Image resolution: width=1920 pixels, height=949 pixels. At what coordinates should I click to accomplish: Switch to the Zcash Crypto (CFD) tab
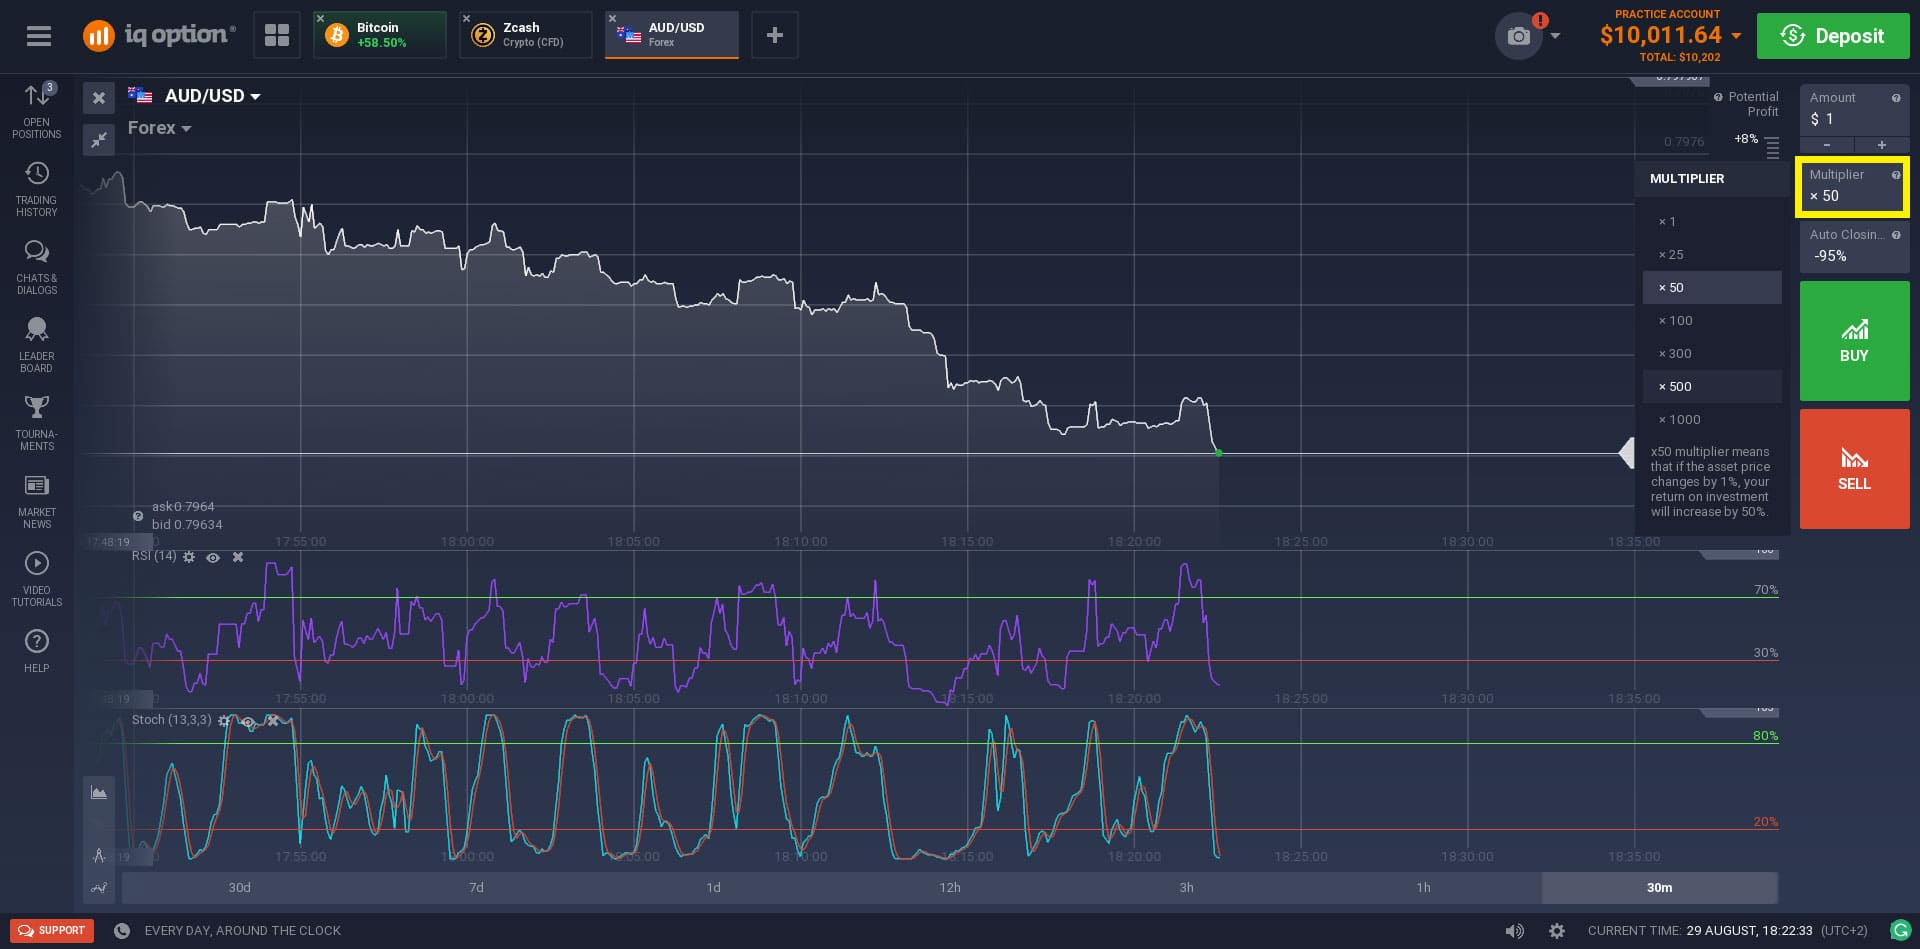coord(526,35)
